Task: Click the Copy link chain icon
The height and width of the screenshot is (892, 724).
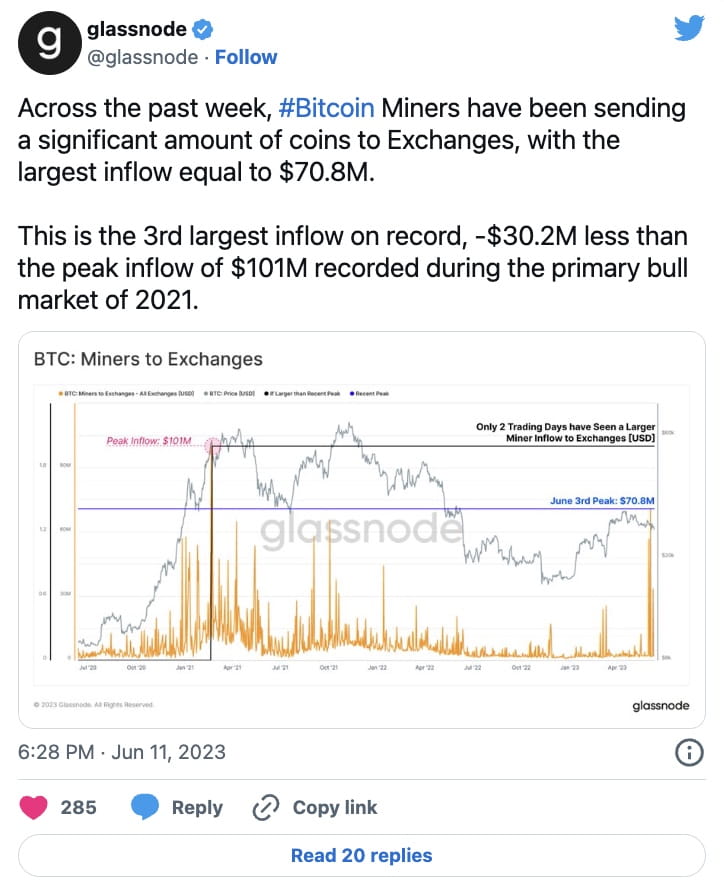Action: [264, 807]
